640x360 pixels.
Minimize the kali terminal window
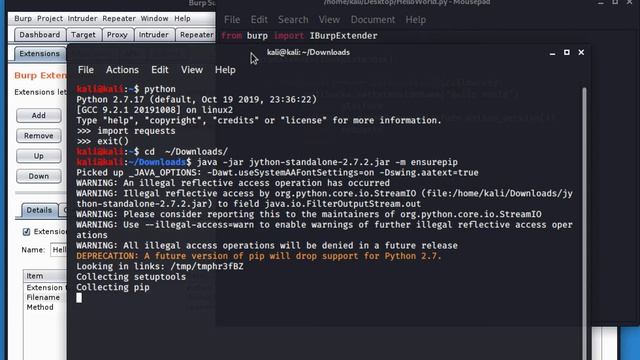[x=552, y=53]
